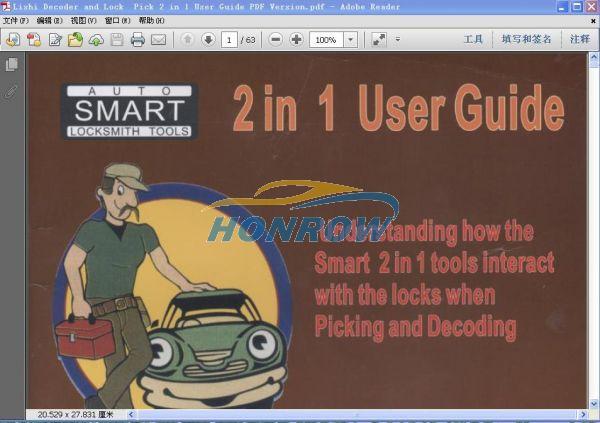The image size is (600, 423).
Task: Go to next page arrow
Action: 208,39
